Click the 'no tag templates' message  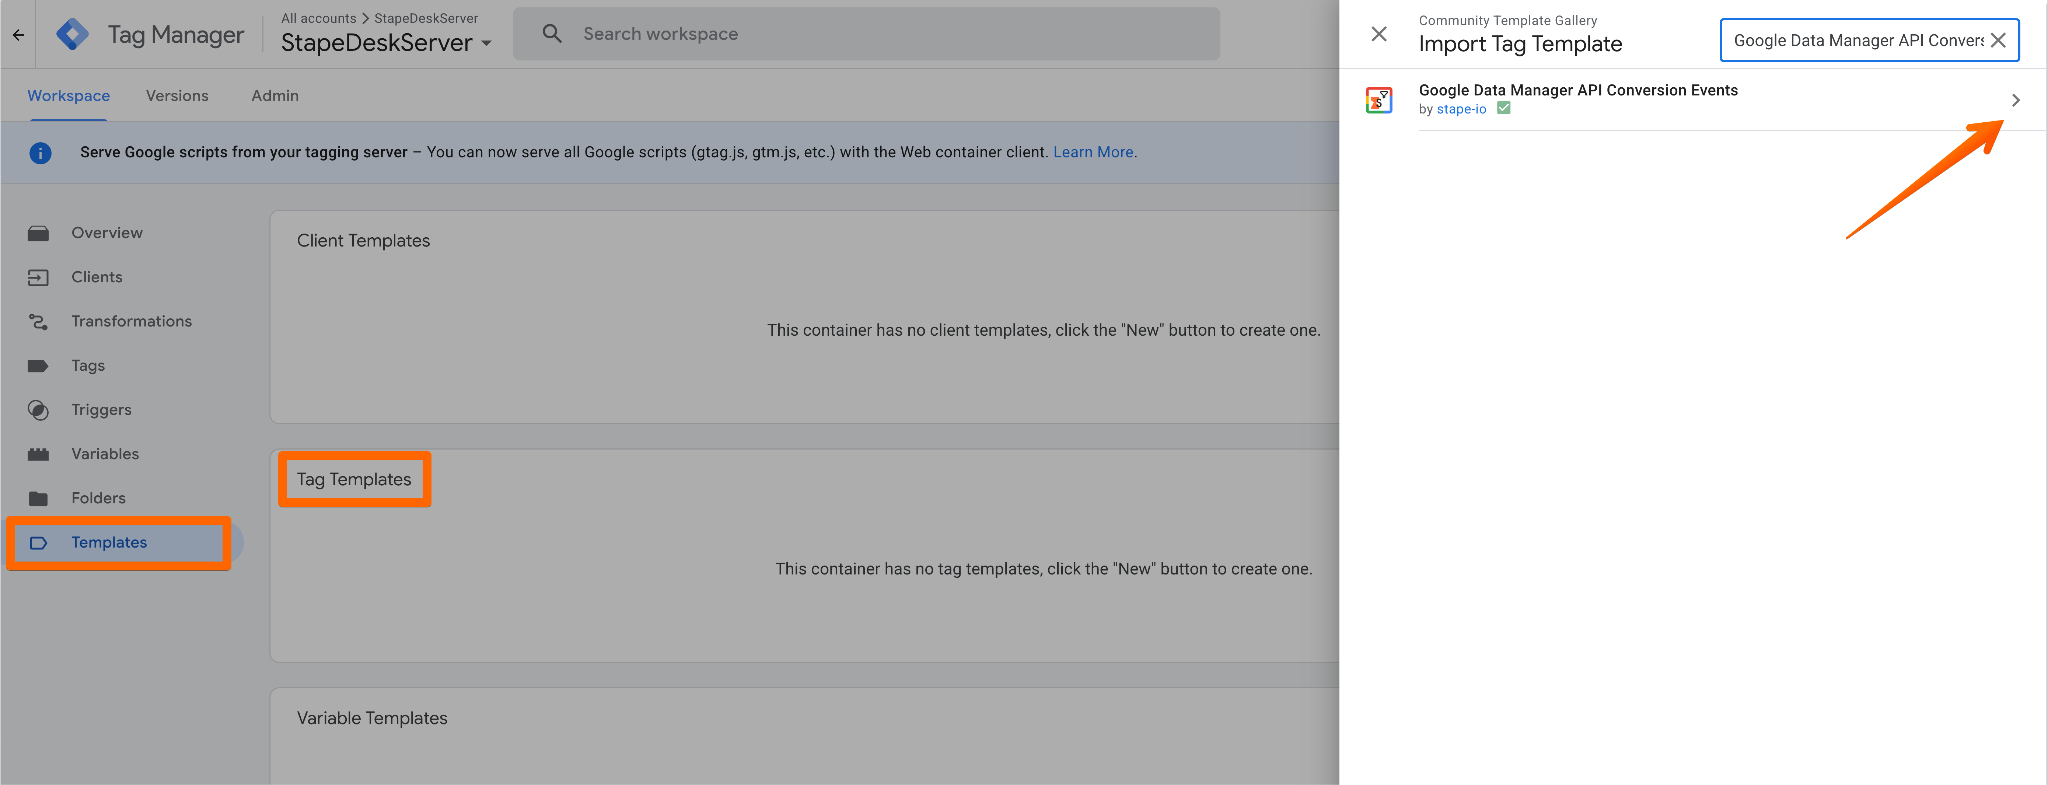[1044, 569]
